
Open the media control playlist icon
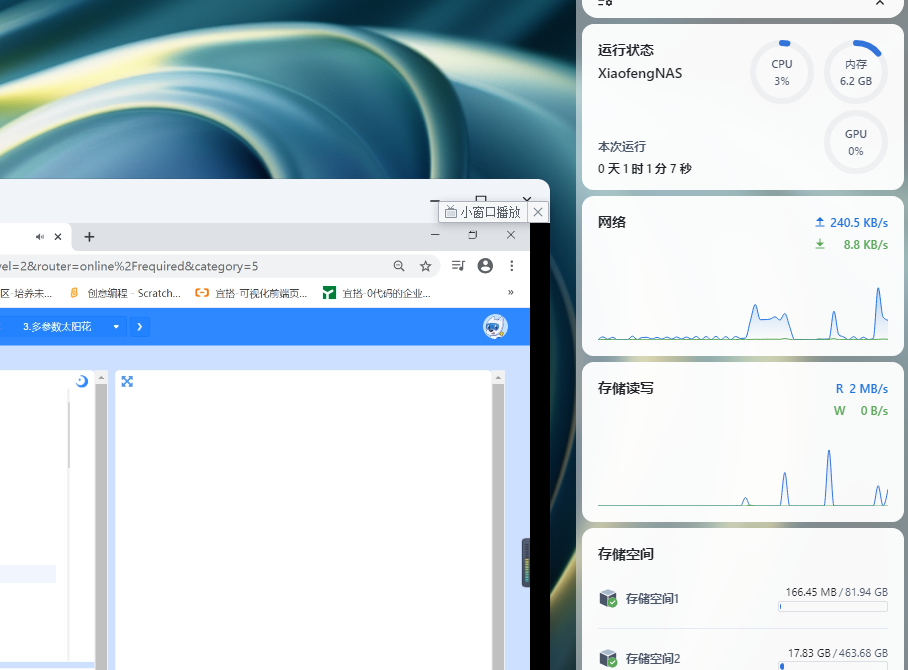pyautogui.click(x=458, y=265)
